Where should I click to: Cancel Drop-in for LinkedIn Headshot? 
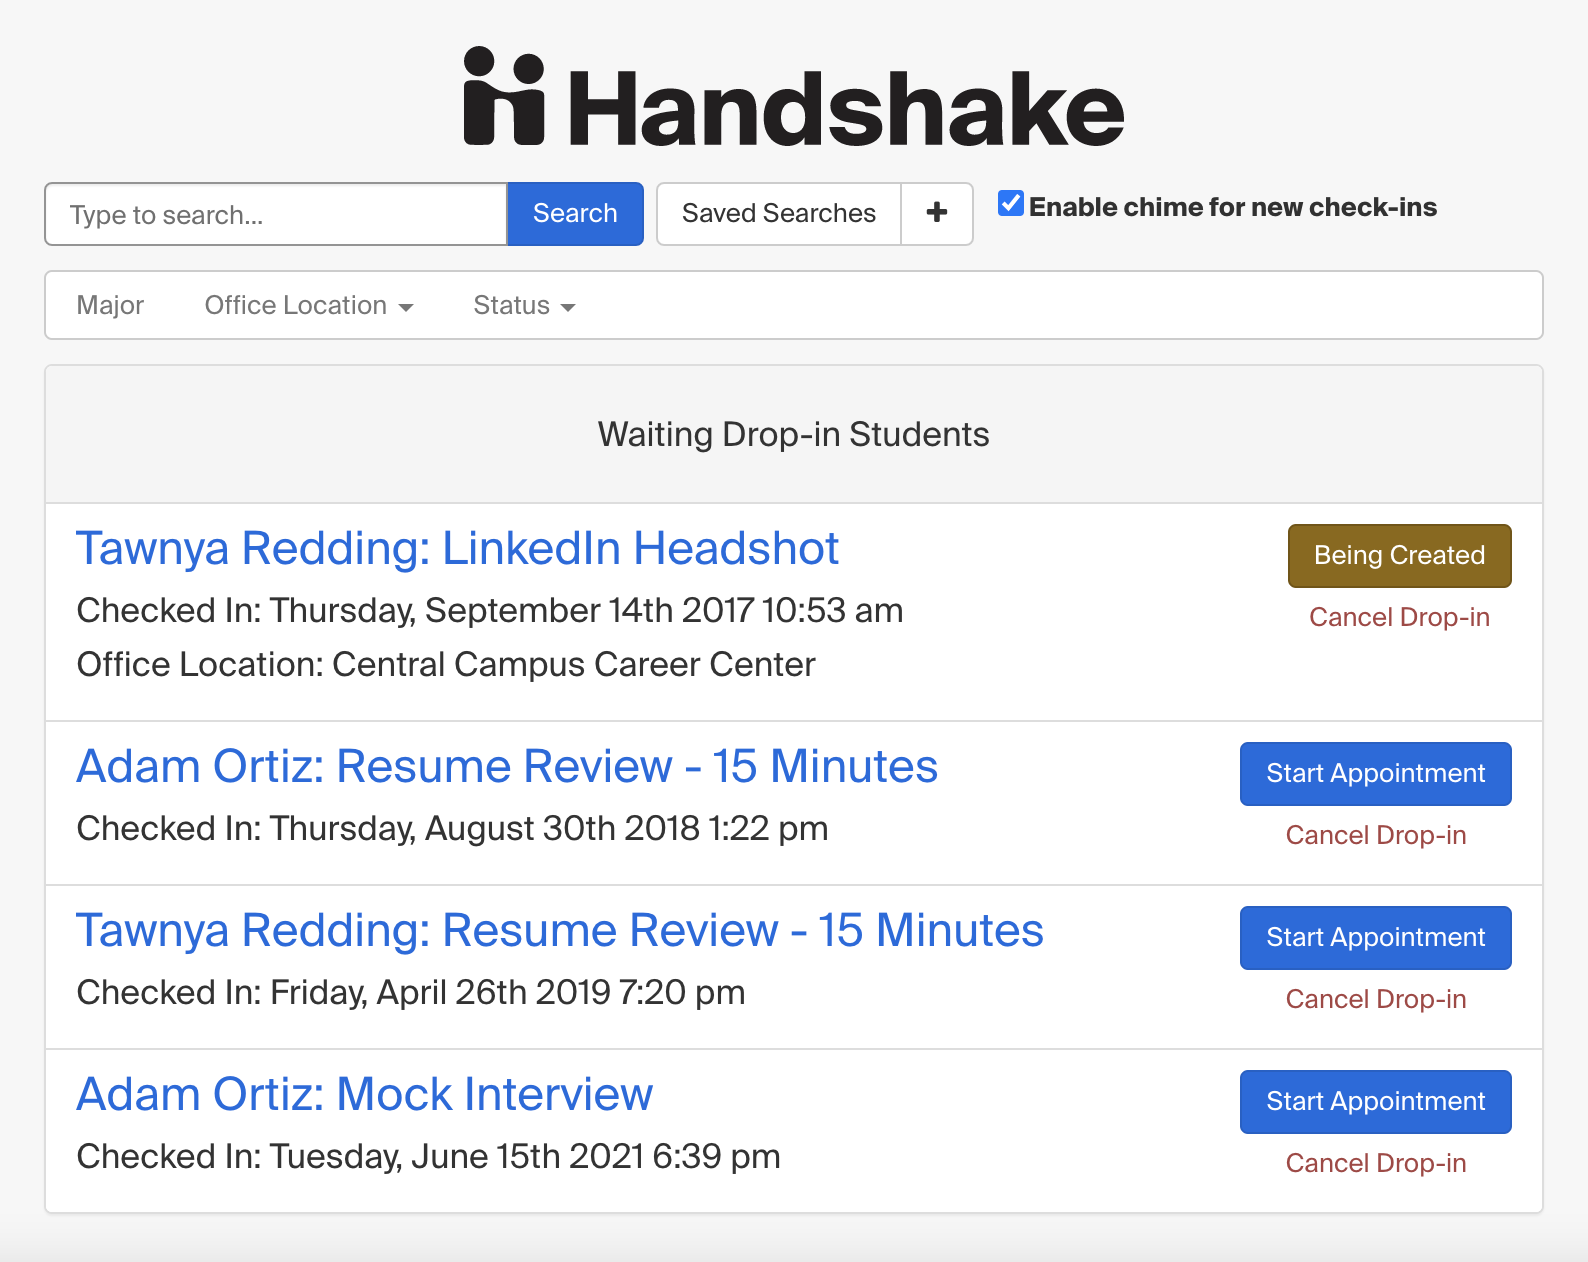point(1399,617)
